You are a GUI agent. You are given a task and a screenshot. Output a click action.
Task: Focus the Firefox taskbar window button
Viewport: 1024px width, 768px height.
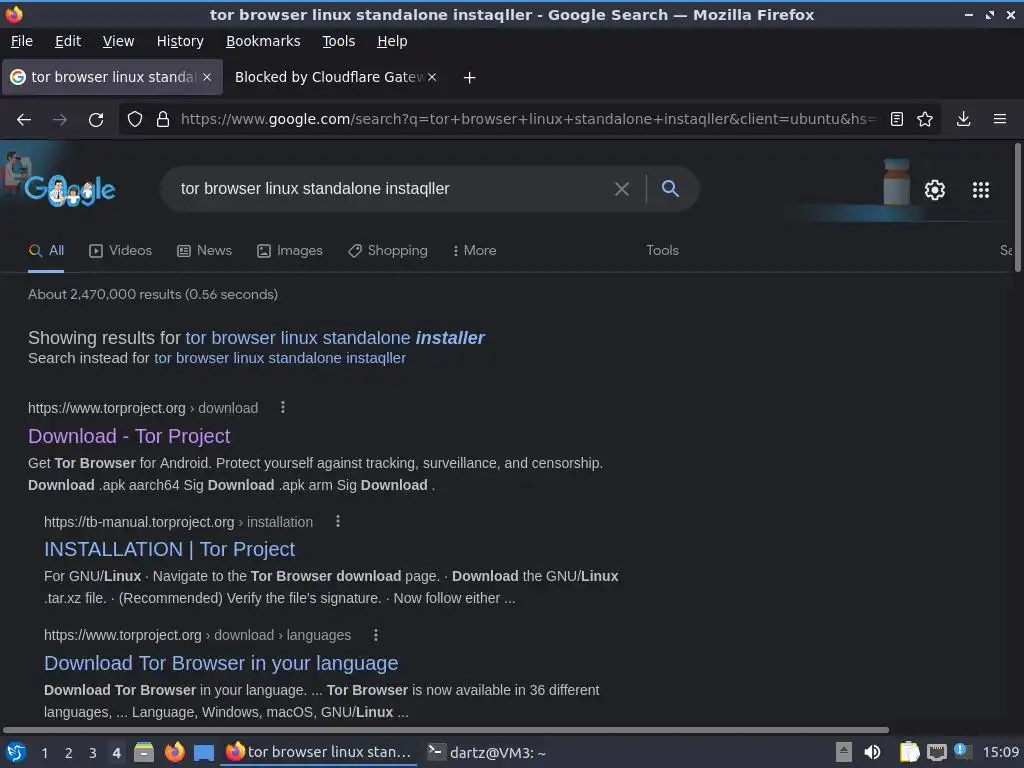click(319, 752)
